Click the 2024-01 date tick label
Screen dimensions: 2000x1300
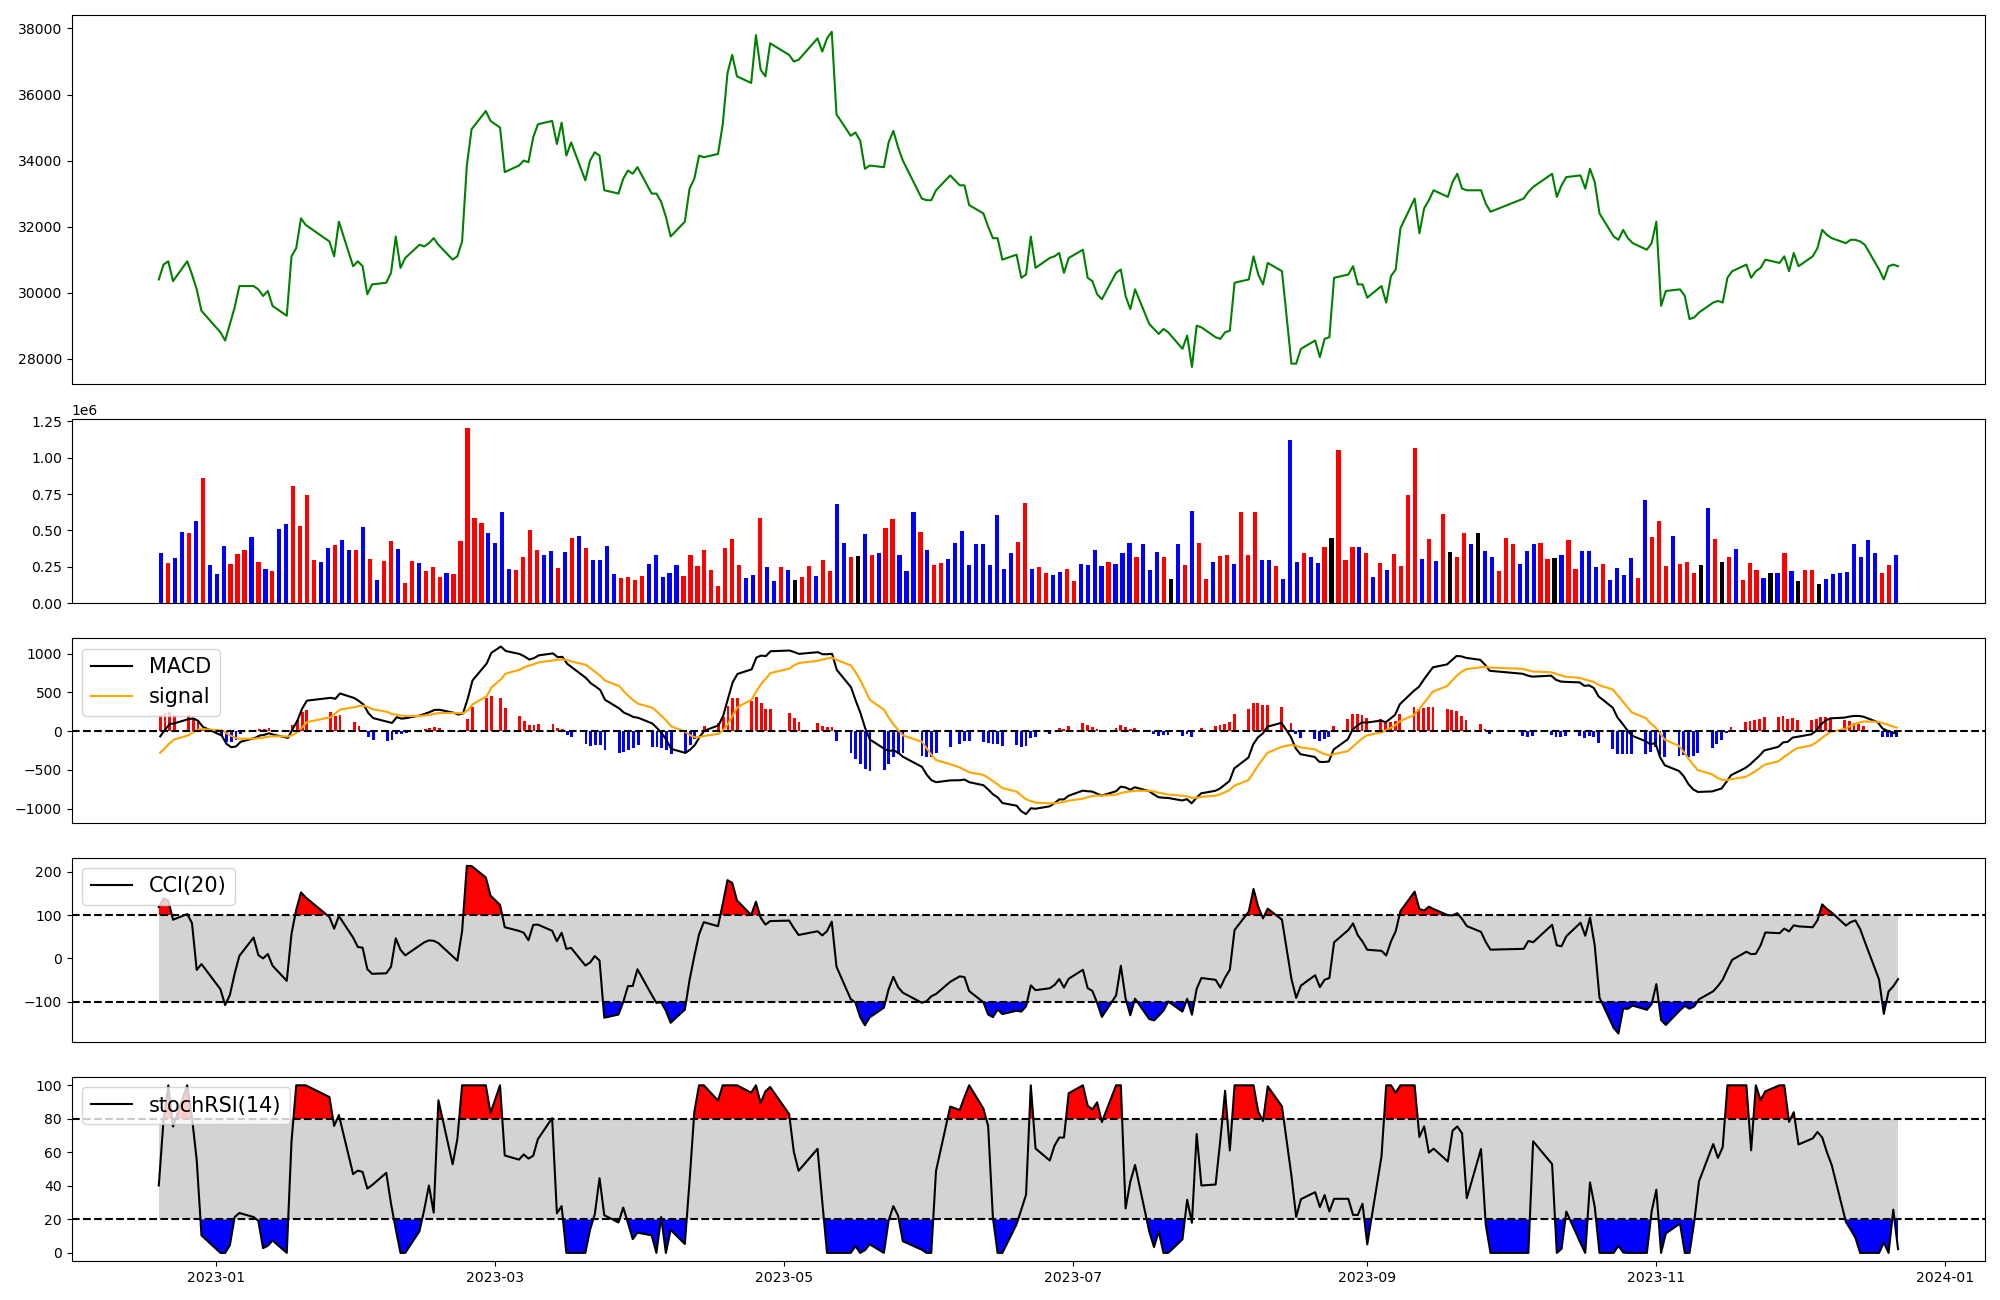pos(1944,1277)
